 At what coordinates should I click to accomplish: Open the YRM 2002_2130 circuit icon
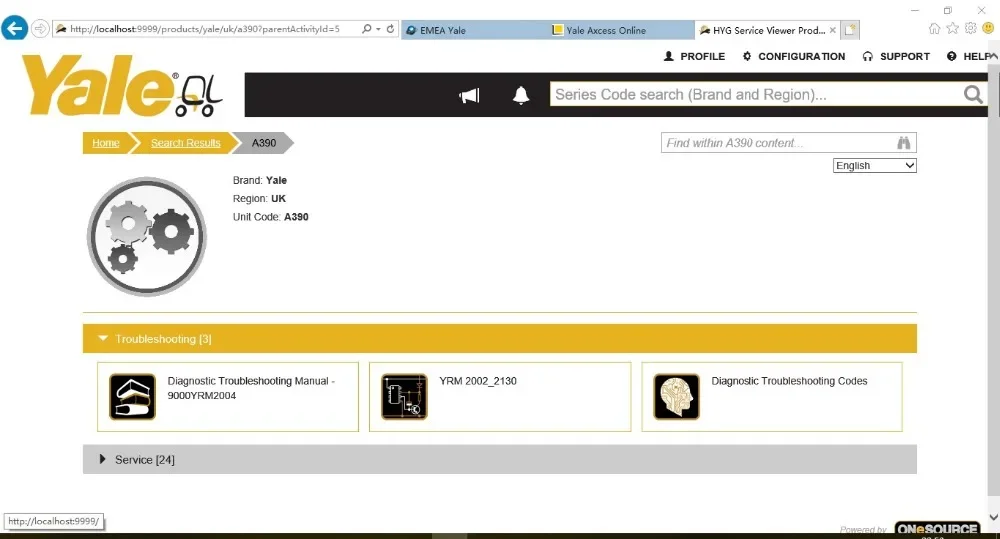[x=404, y=397]
